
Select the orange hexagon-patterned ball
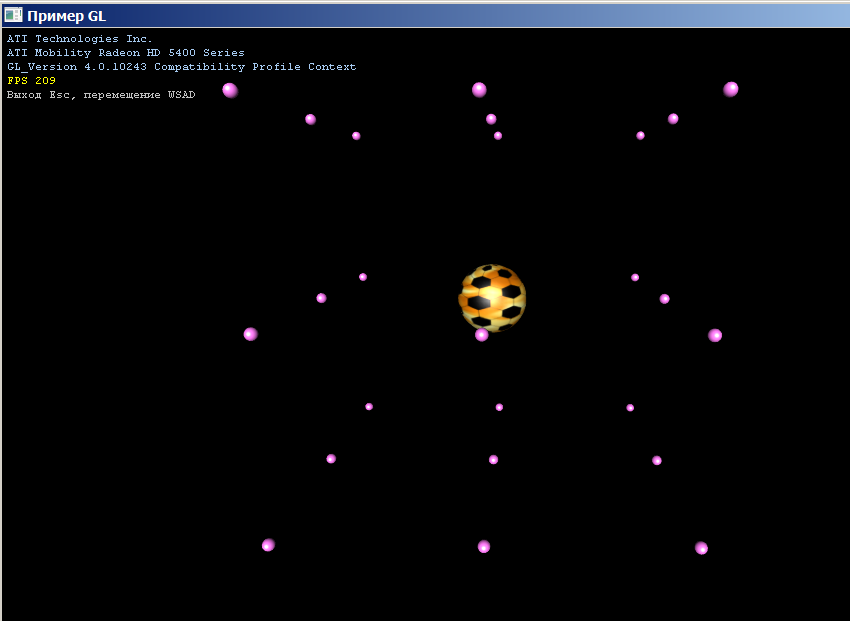(492, 297)
